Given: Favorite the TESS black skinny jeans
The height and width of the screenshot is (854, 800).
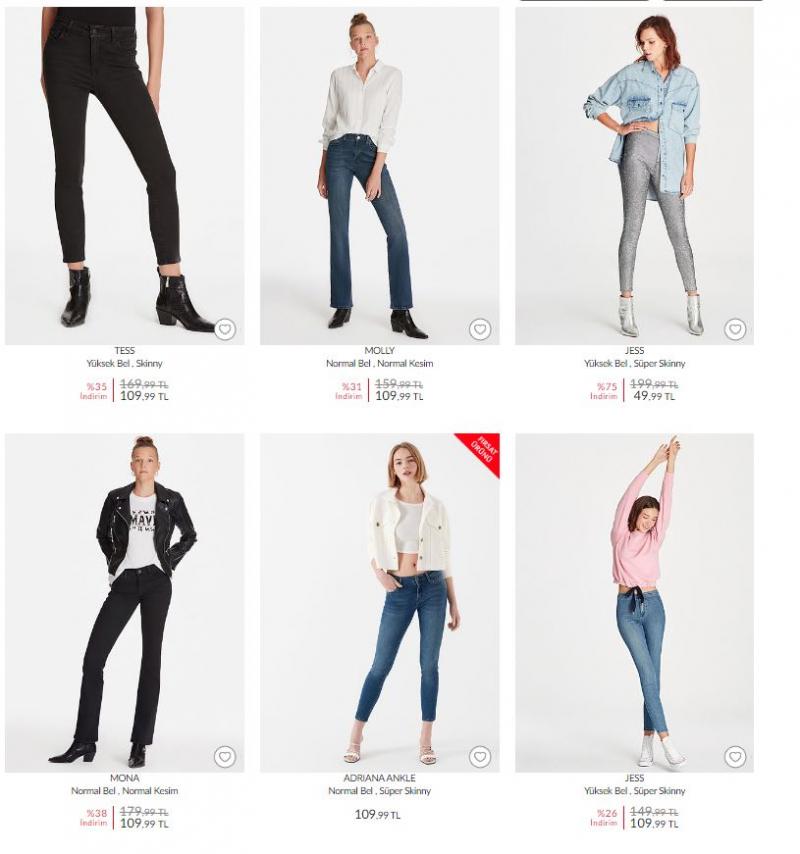Looking at the screenshot, I should click(225, 329).
